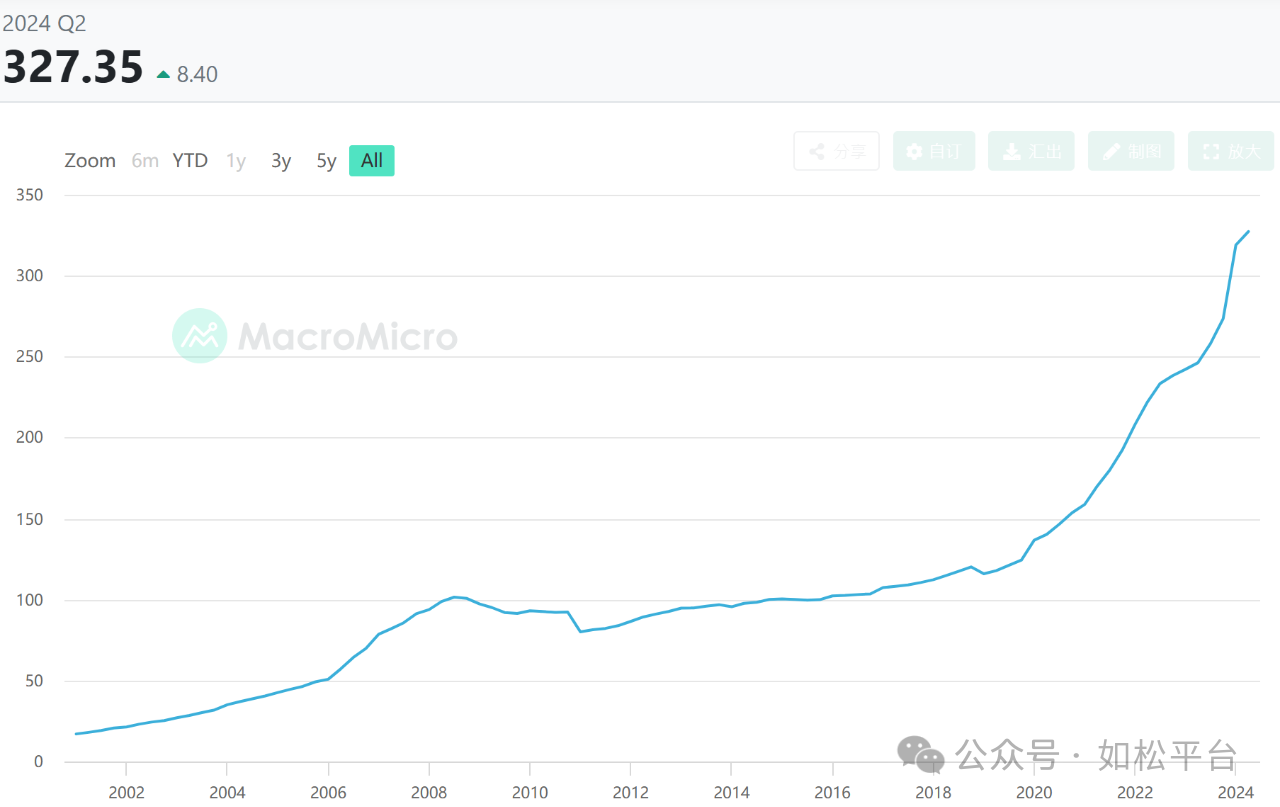
Task: Click the 公众号 如松平台 watermark text
Action: 1096,755
